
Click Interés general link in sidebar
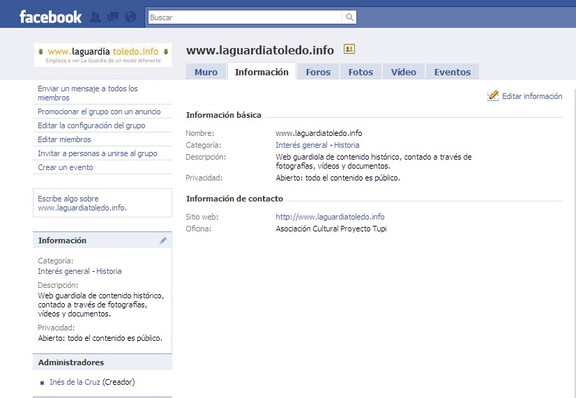[64, 271]
